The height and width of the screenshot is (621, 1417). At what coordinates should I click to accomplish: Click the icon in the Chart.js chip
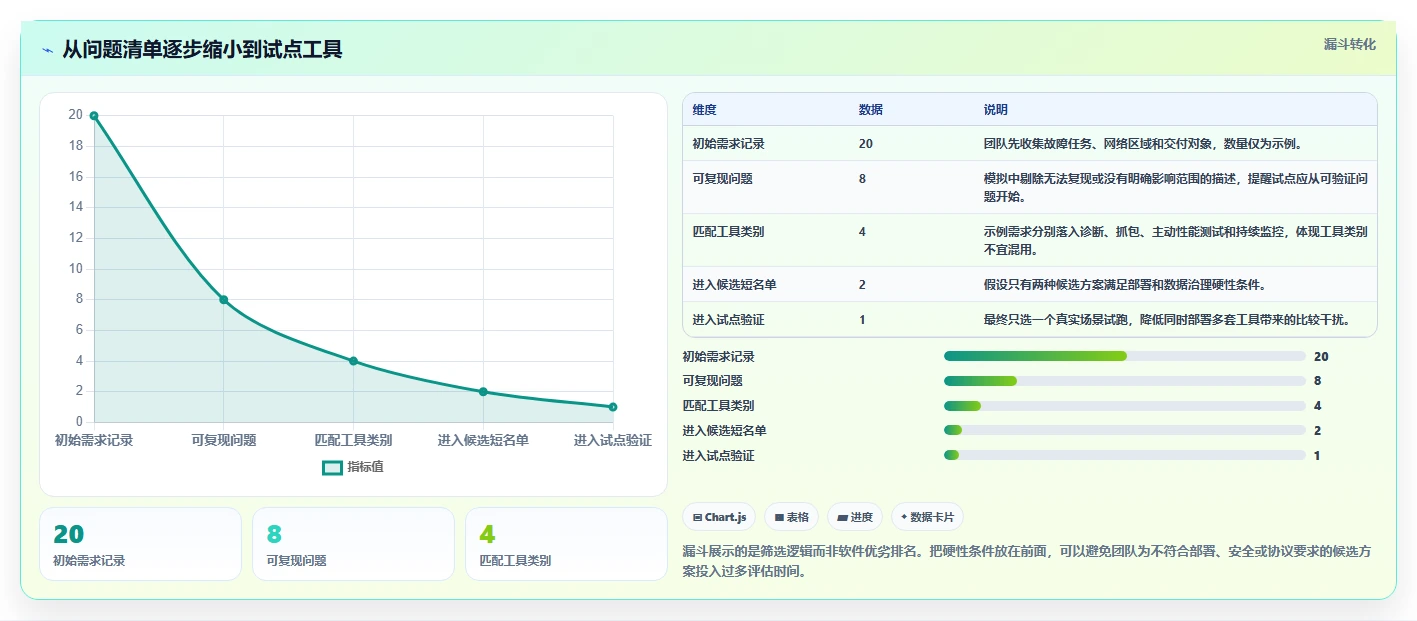click(697, 518)
